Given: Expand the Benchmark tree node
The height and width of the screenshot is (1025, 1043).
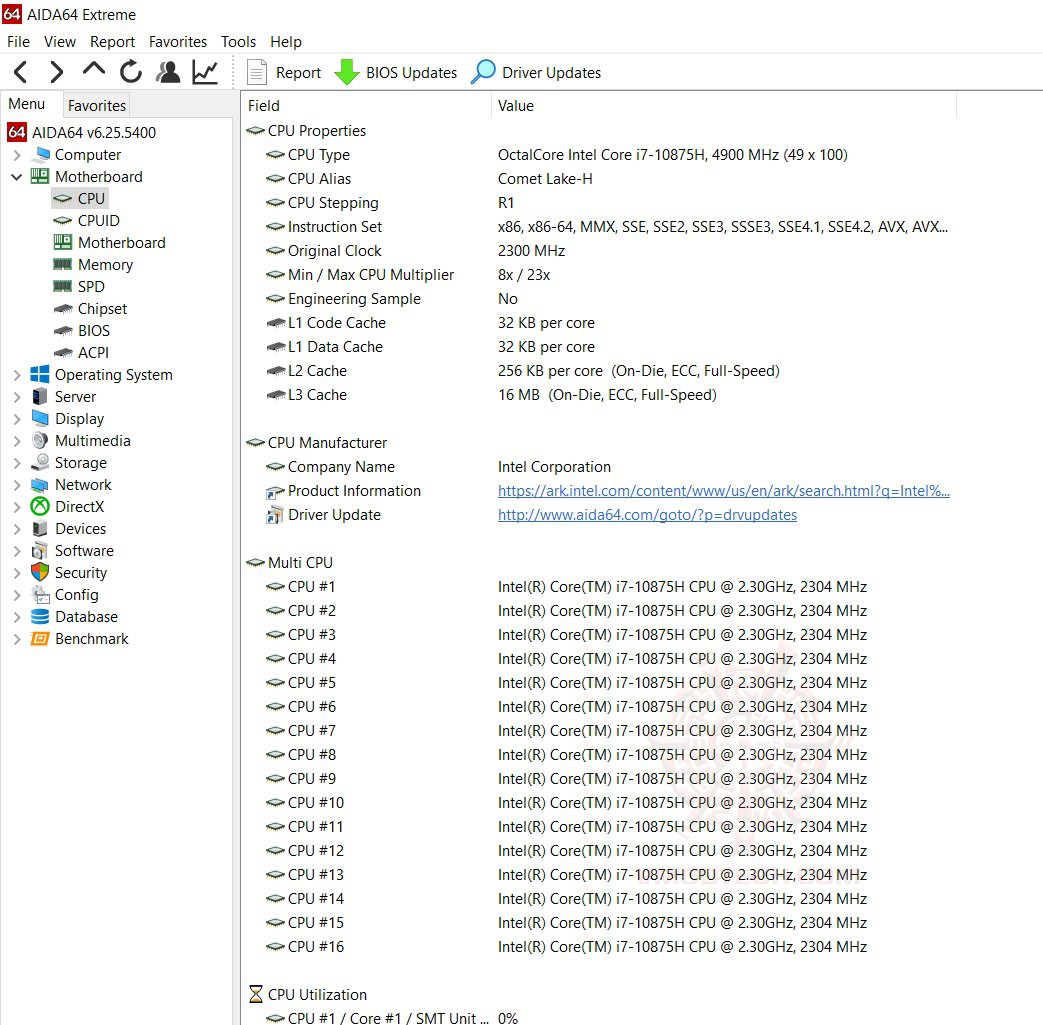Looking at the screenshot, I should [17, 639].
